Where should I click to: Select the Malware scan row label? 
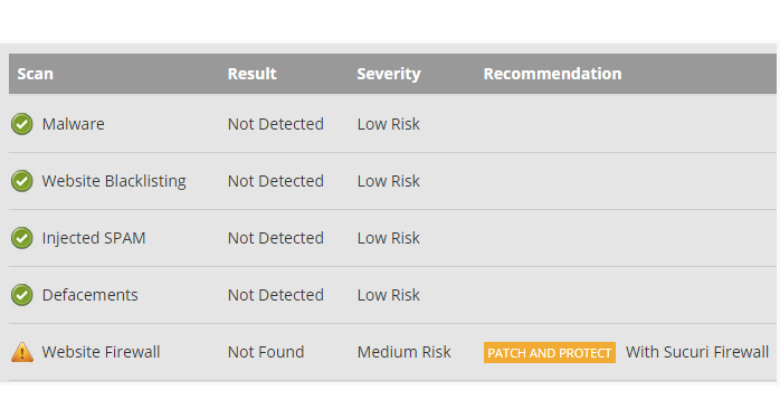pos(73,124)
